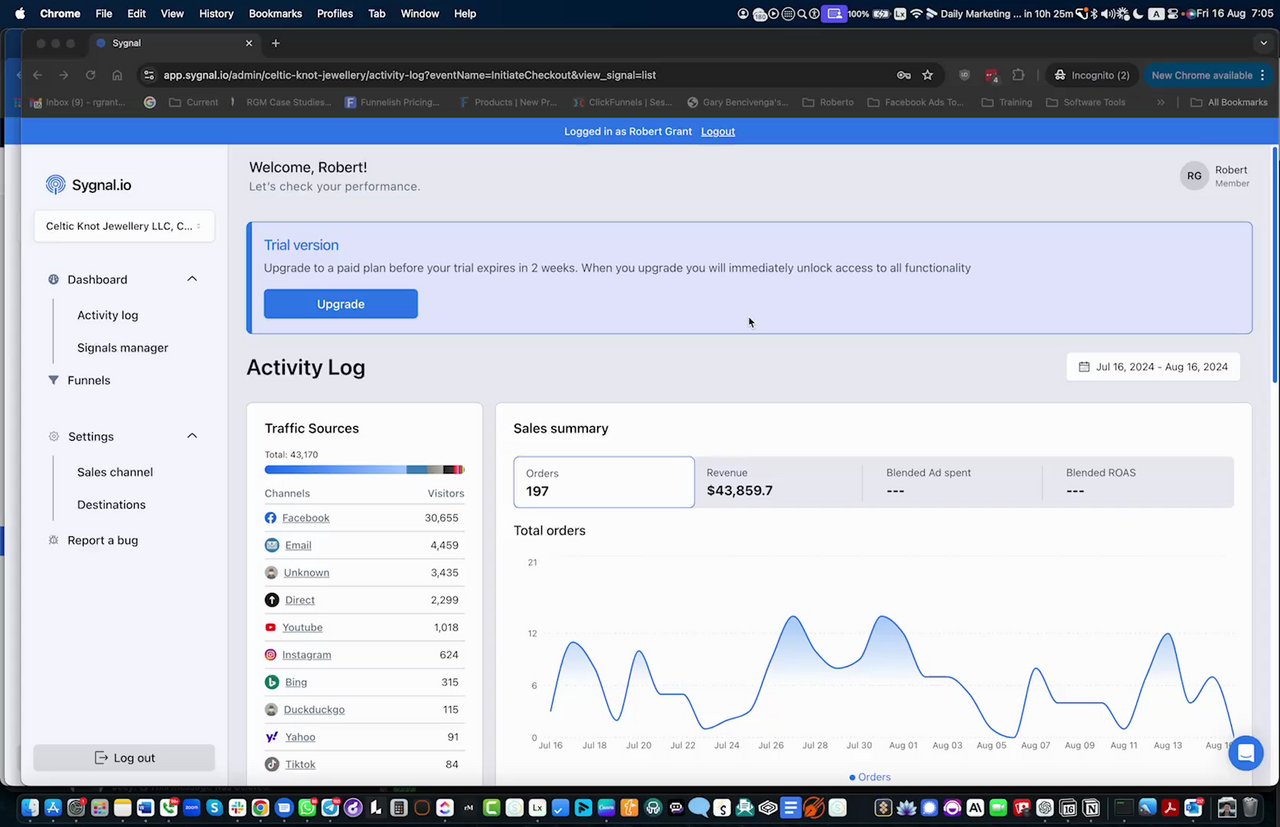Image resolution: width=1280 pixels, height=827 pixels.
Task: Click the Logout link in top banner
Action: [x=718, y=132]
